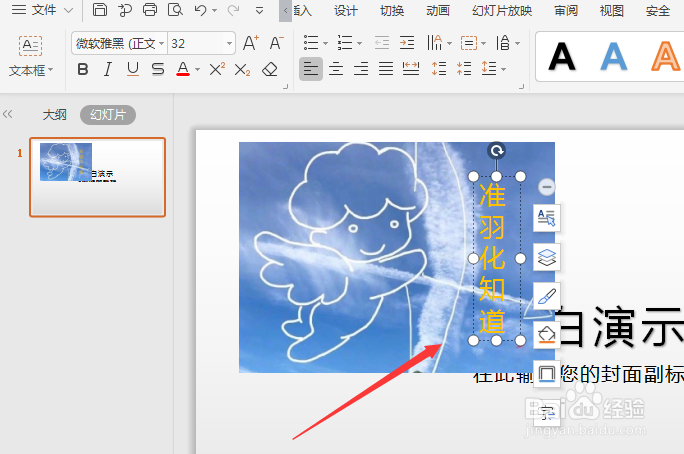Expand quick access customize dropdown
684x454 pixels.
260,10
